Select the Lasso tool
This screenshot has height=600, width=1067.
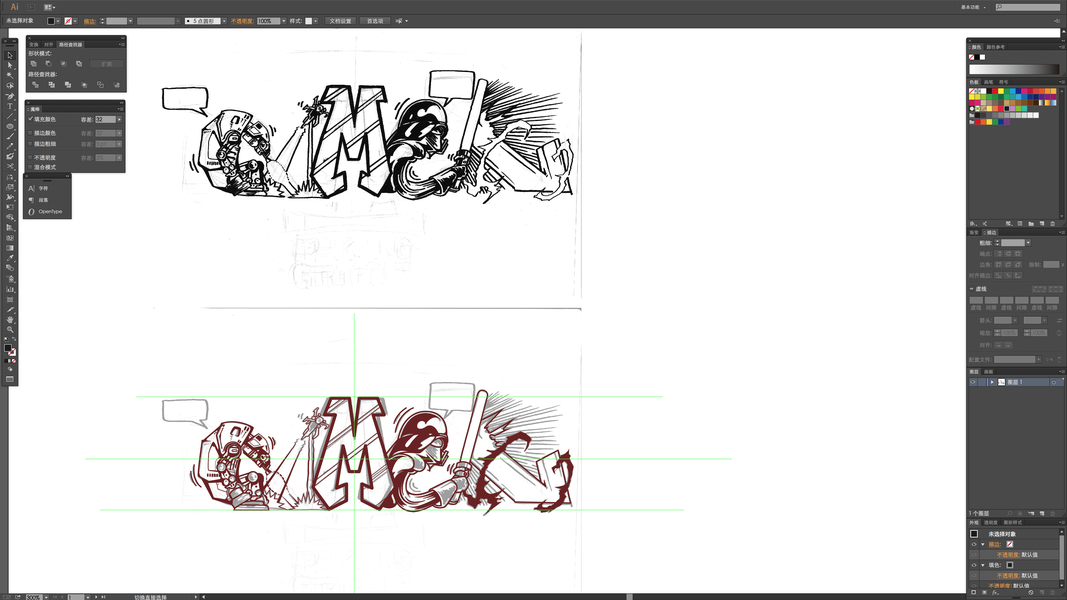tap(10, 86)
